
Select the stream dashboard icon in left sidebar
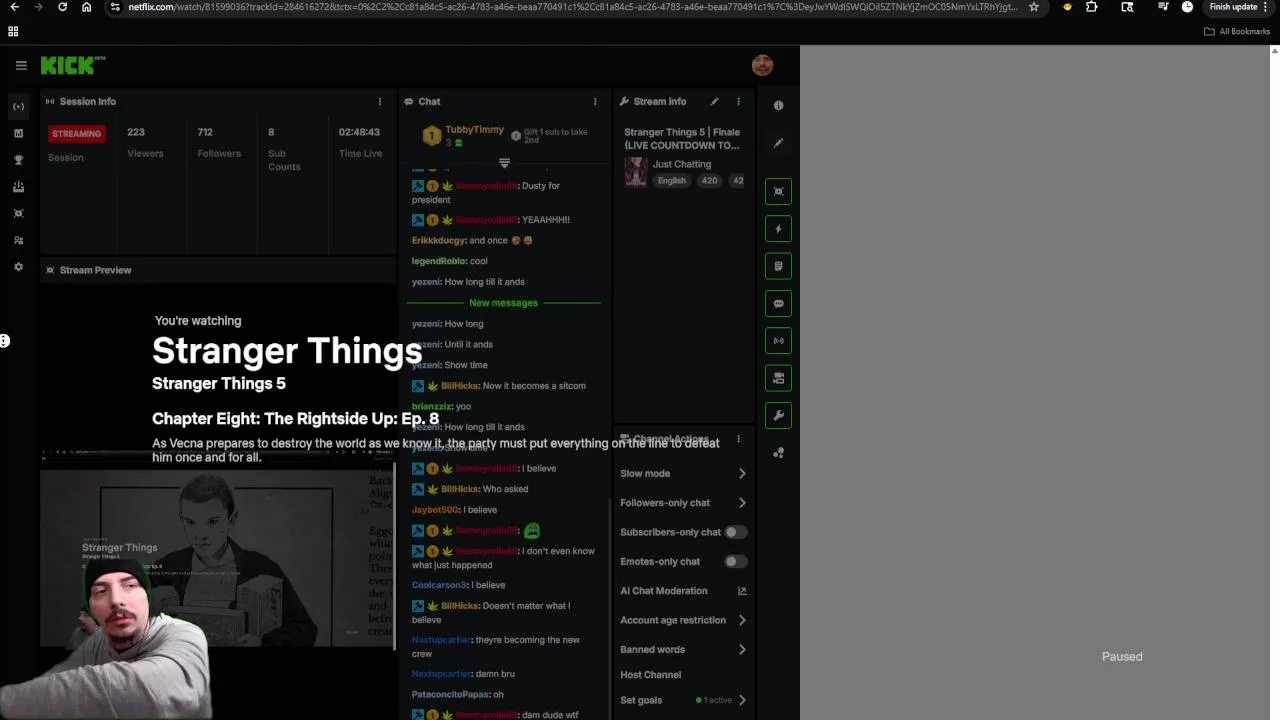point(18,106)
